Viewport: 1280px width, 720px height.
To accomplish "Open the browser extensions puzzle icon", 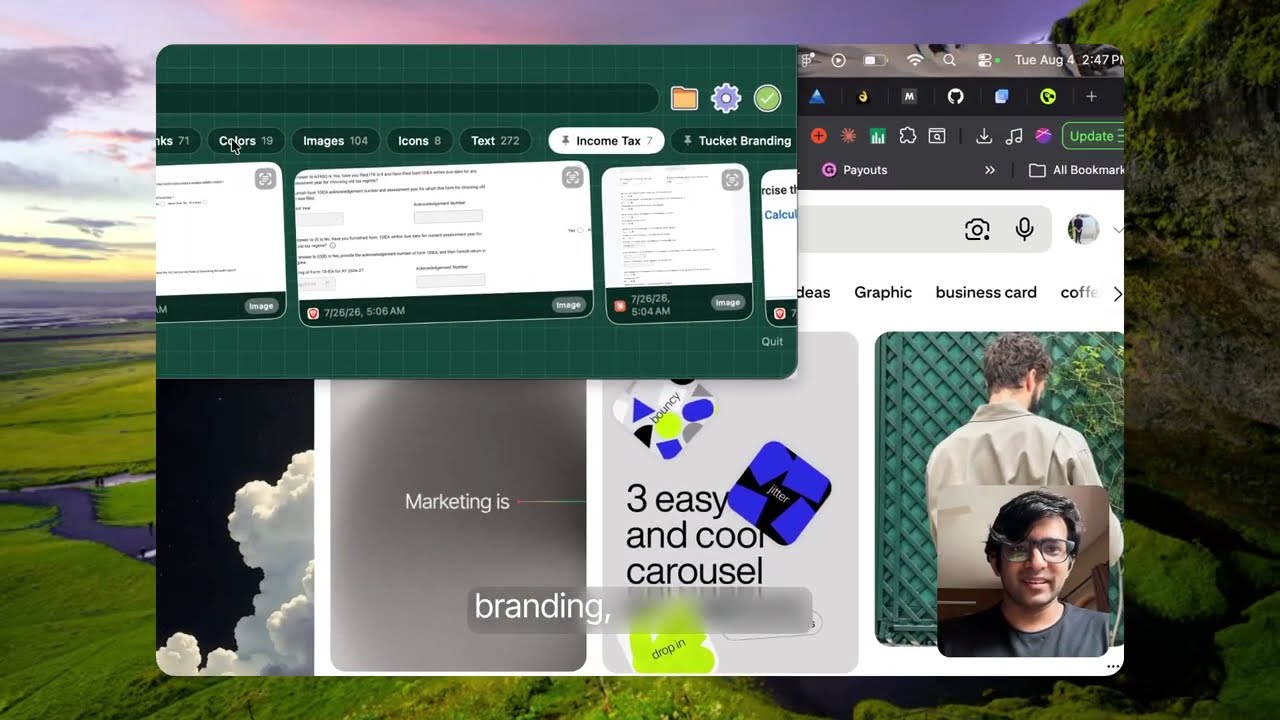I will (x=908, y=136).
